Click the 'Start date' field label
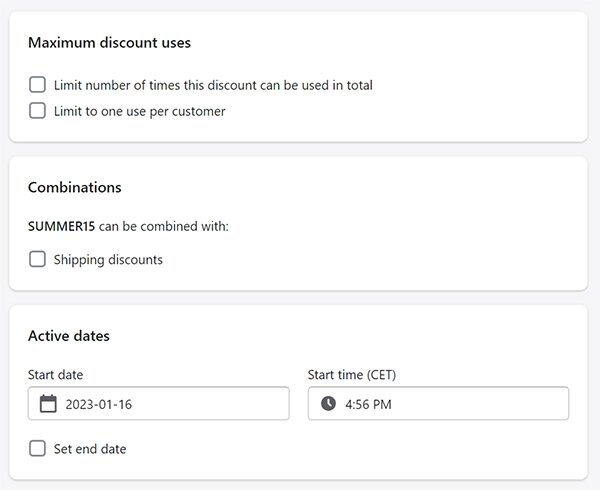 tap(55, 374)
